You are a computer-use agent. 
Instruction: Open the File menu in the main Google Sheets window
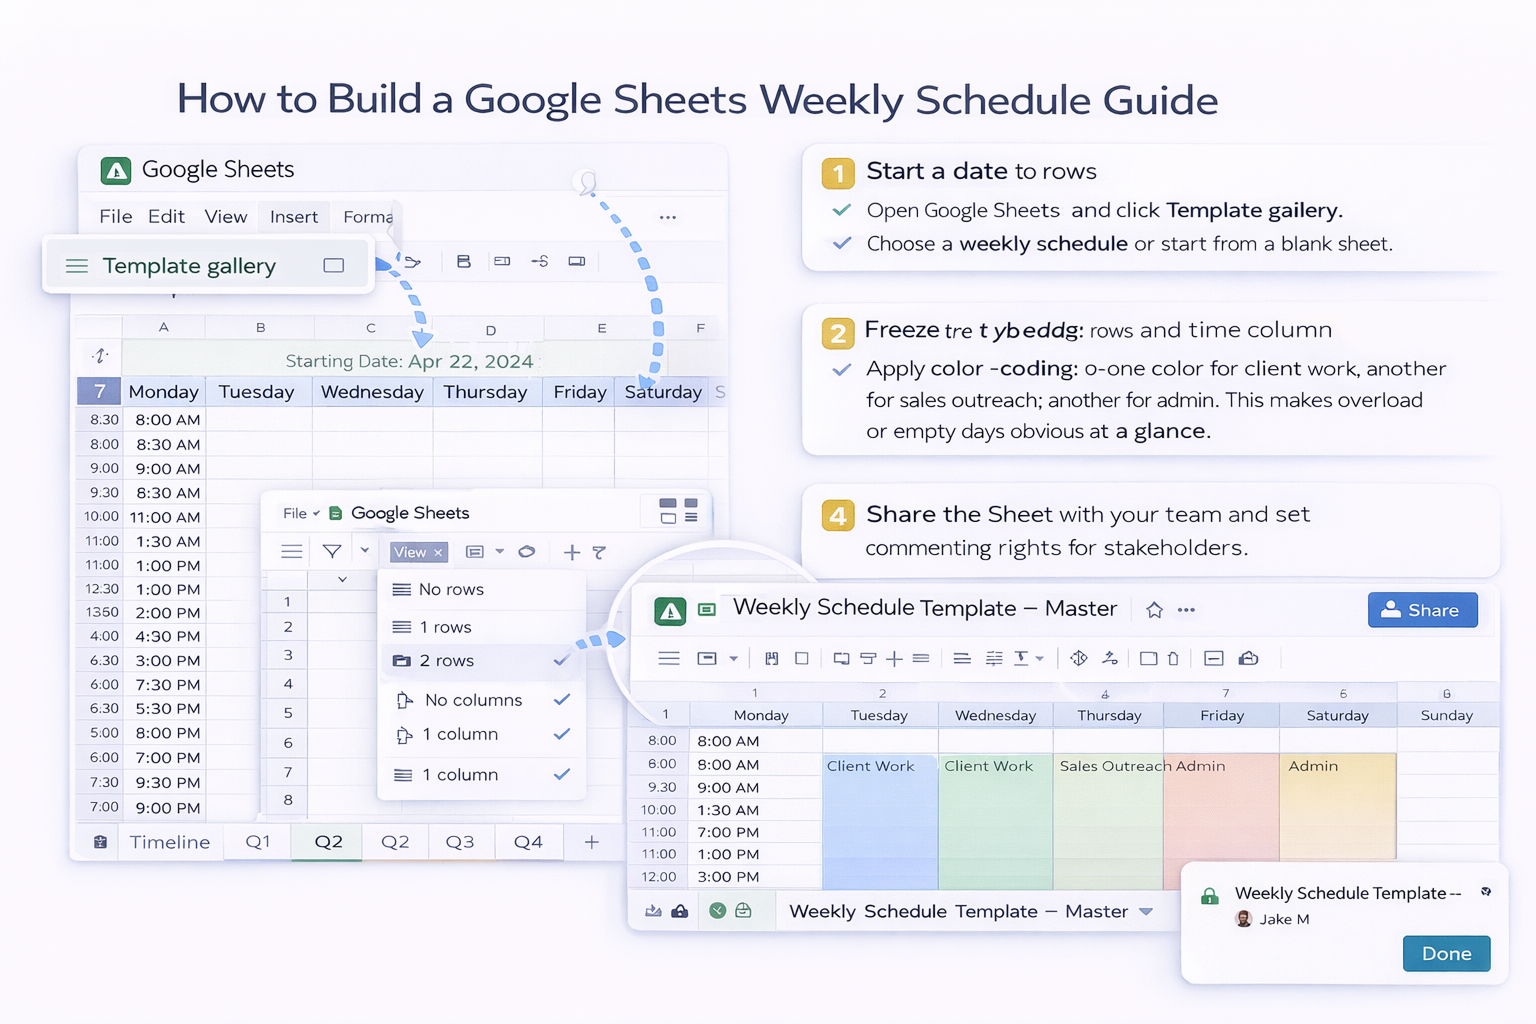pyautogui.click(x=115, y=217)
